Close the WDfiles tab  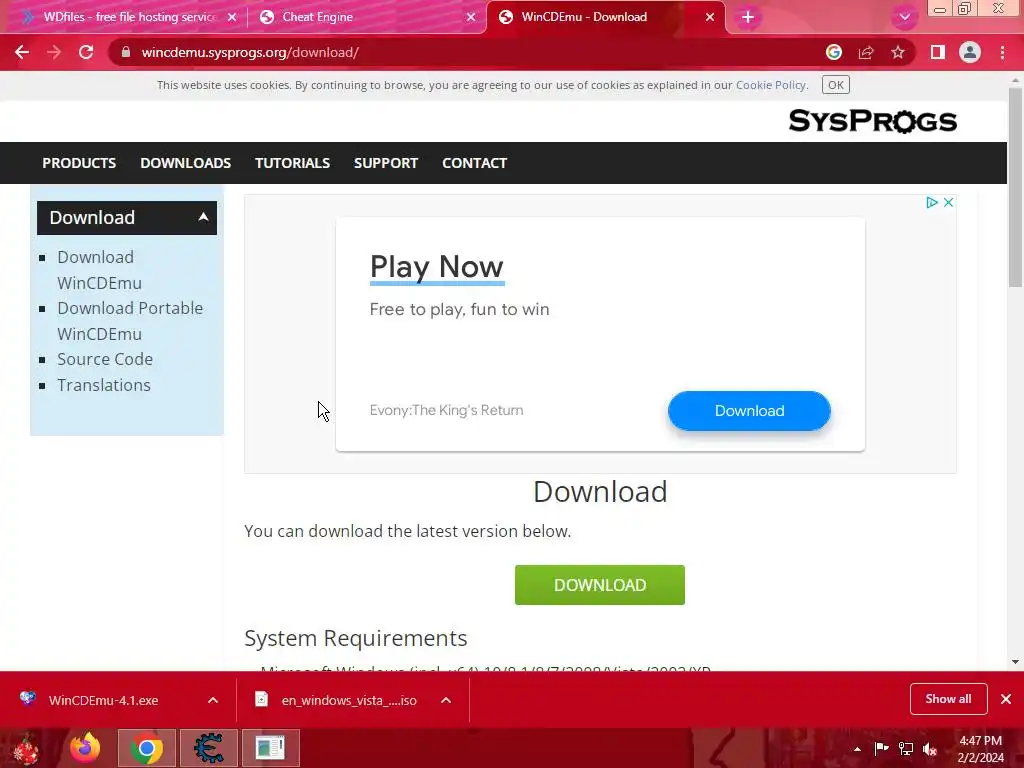coord(232,17)
